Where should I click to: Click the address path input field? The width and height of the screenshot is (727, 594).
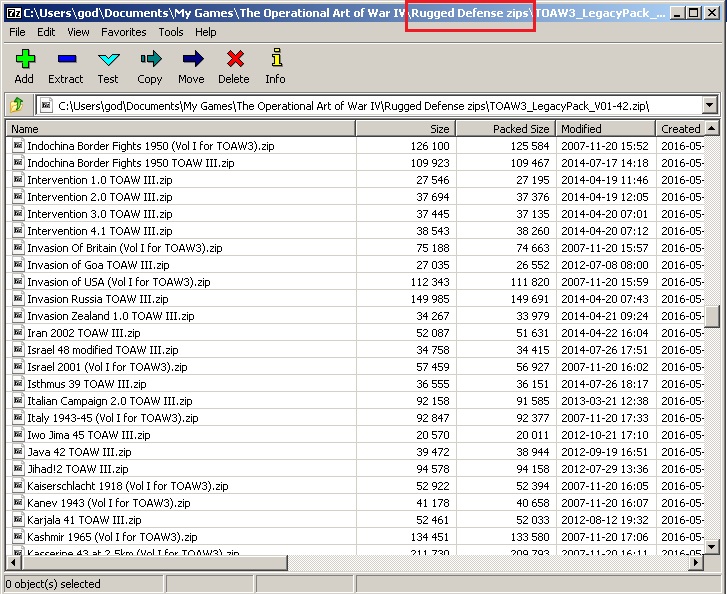click(369, 106)
